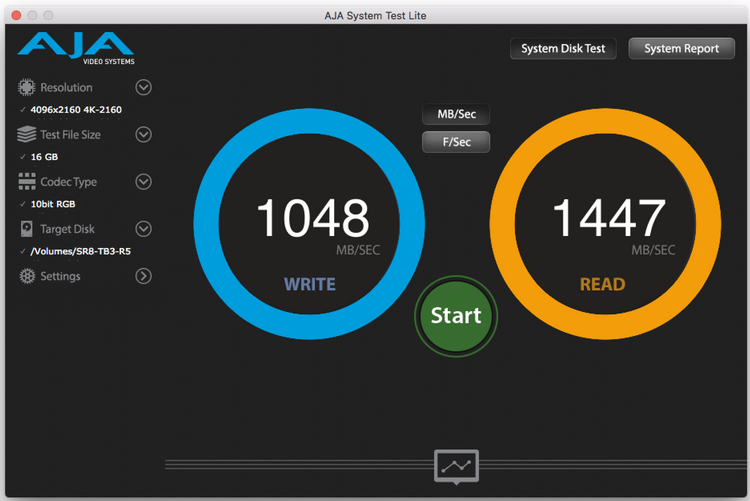Open the Settings panel arrow
The height and width of the screenshot is (501, 750).
[x=143, y=276]
